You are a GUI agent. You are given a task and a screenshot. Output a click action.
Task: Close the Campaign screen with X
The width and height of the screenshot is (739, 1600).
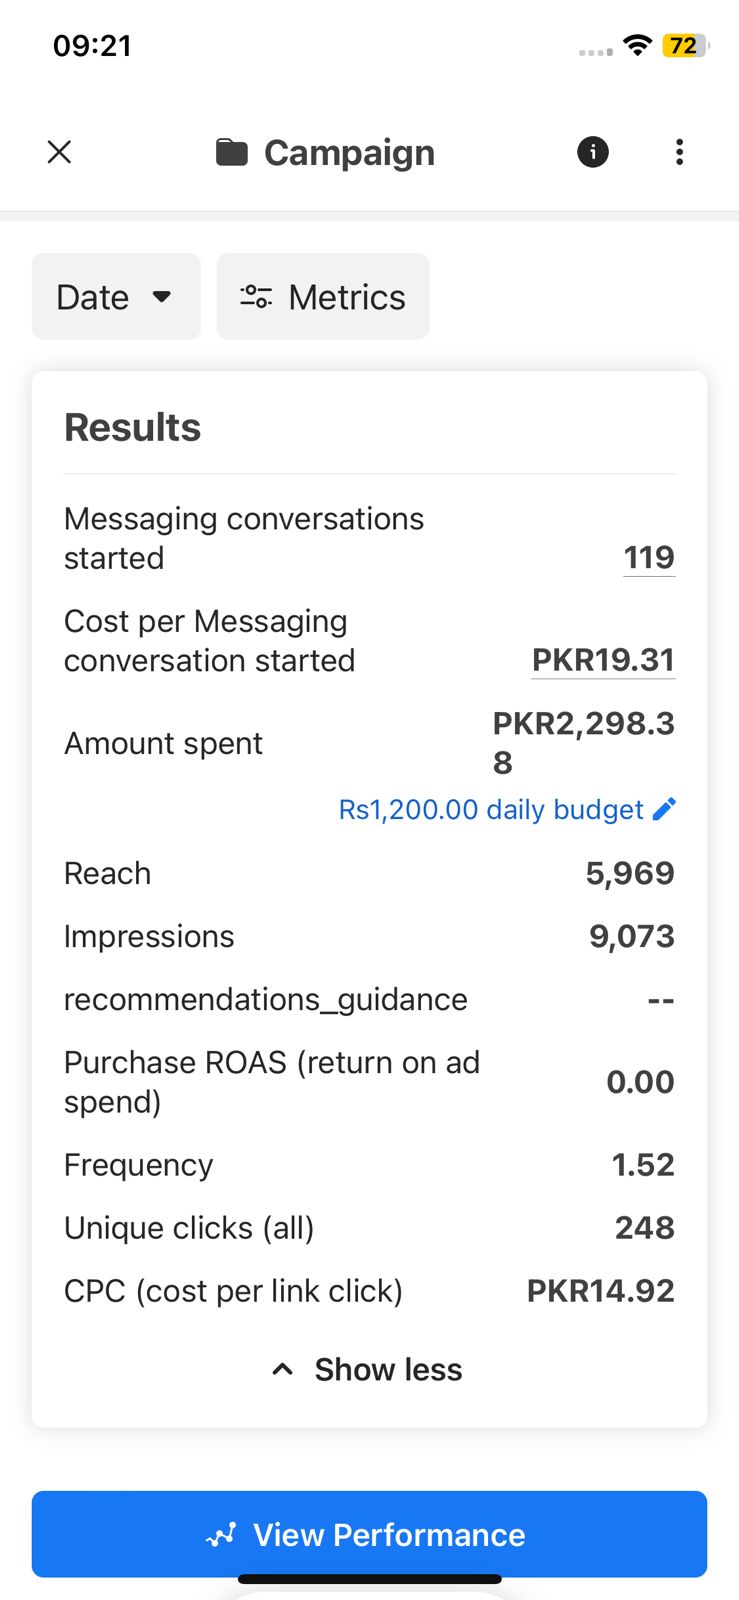(x=60, y=152)
